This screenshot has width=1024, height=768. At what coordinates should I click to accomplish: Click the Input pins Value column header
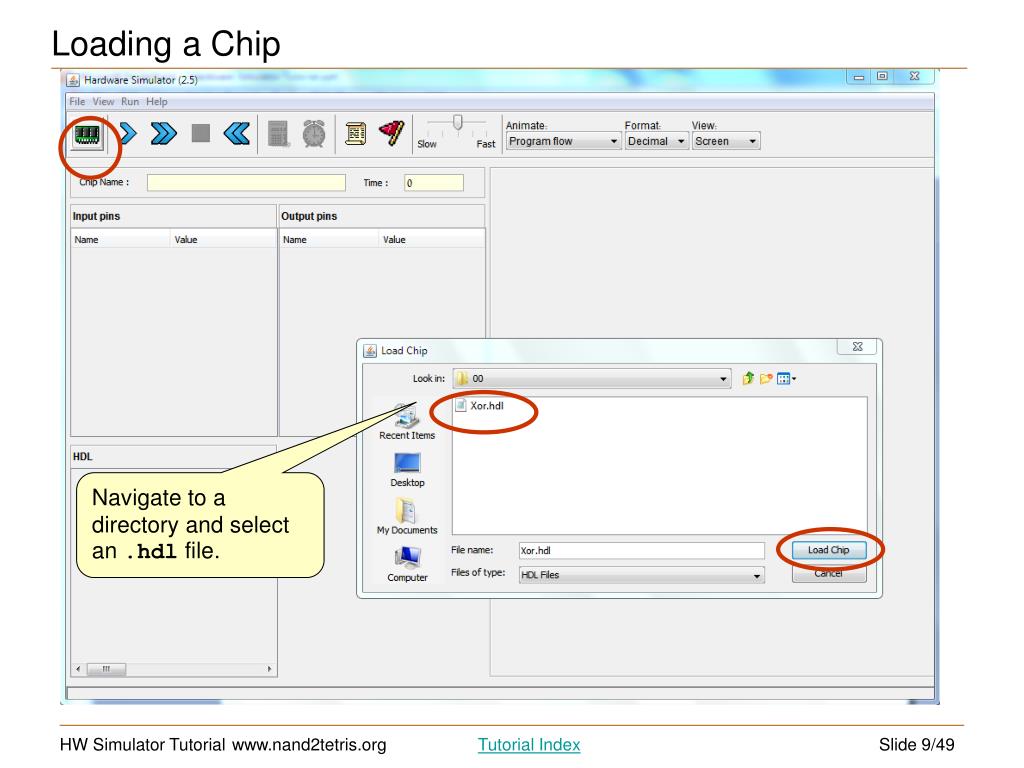pos(223,240)
